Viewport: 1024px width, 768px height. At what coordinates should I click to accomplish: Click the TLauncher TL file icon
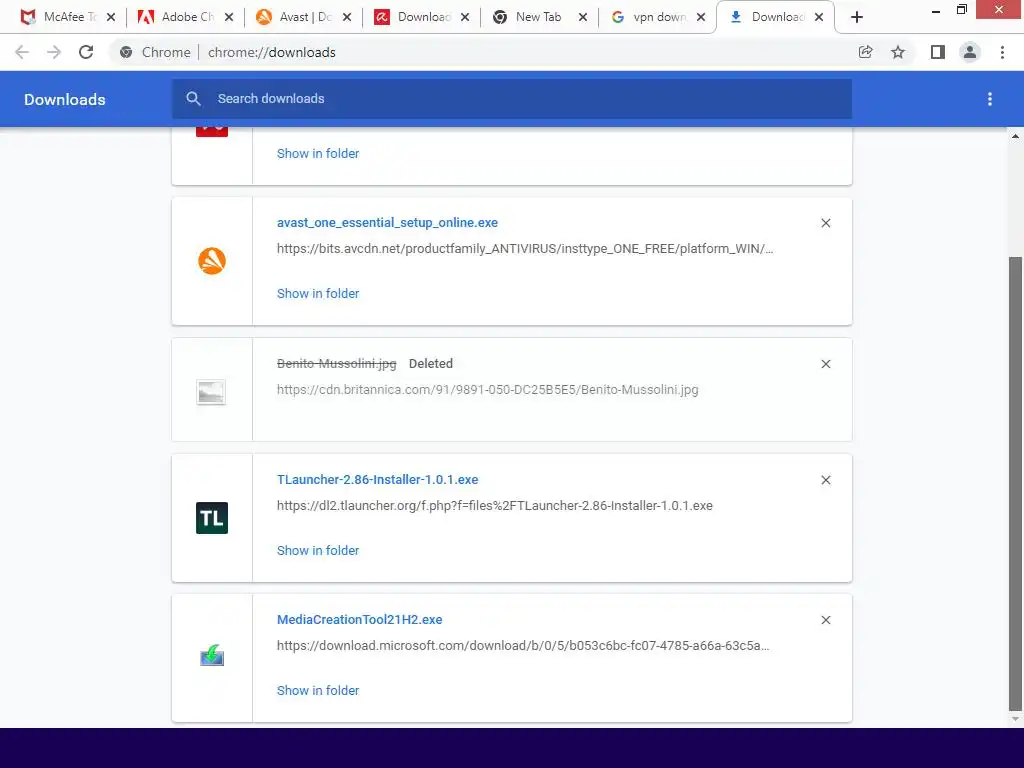point(212,518)
